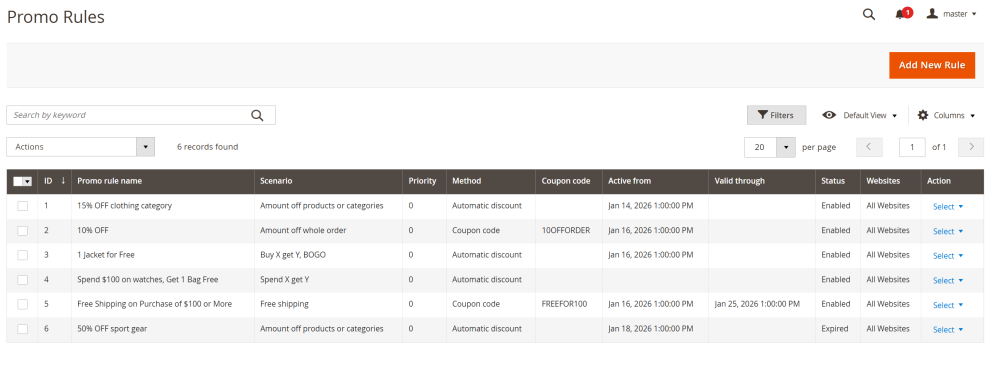This screenshot has height=368, width=1000.
Task: Open the Default View bookmark dropdown
Action: [860, 115]
